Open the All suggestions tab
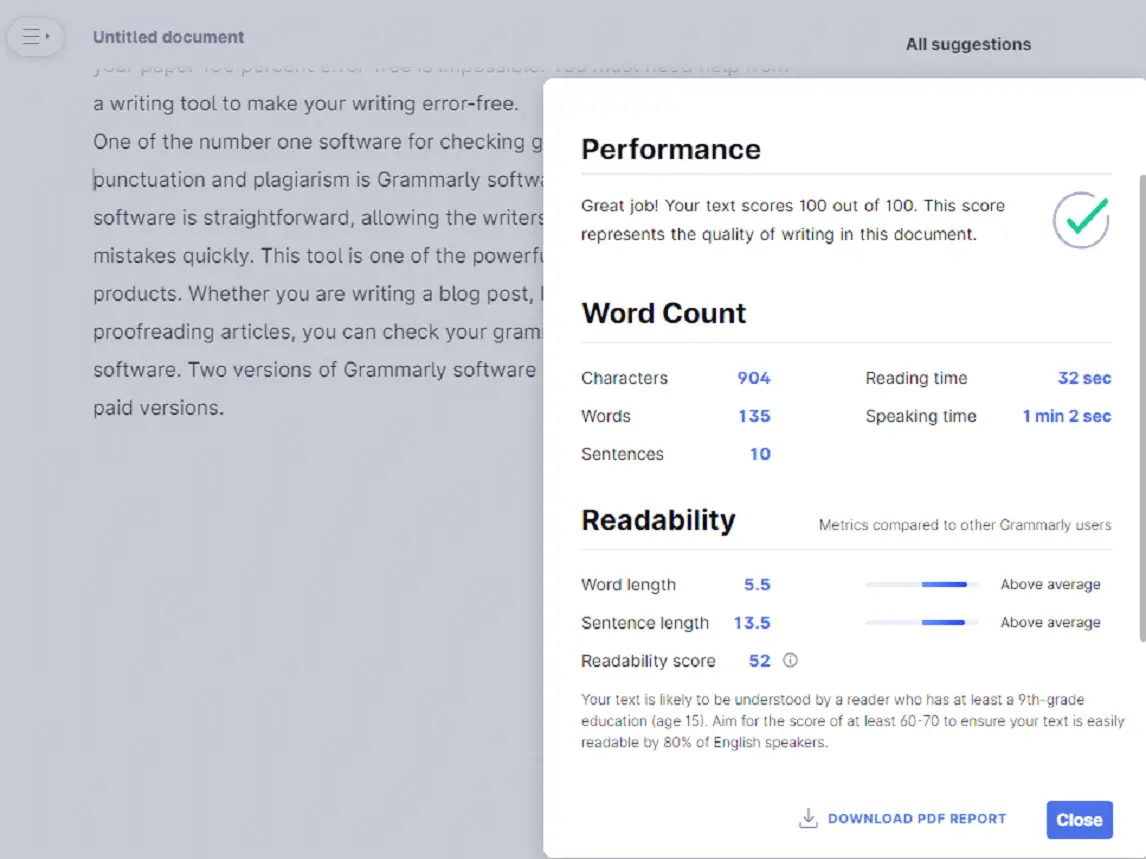1146x859 pixels. pyautogui.click(x=968, y=44)
